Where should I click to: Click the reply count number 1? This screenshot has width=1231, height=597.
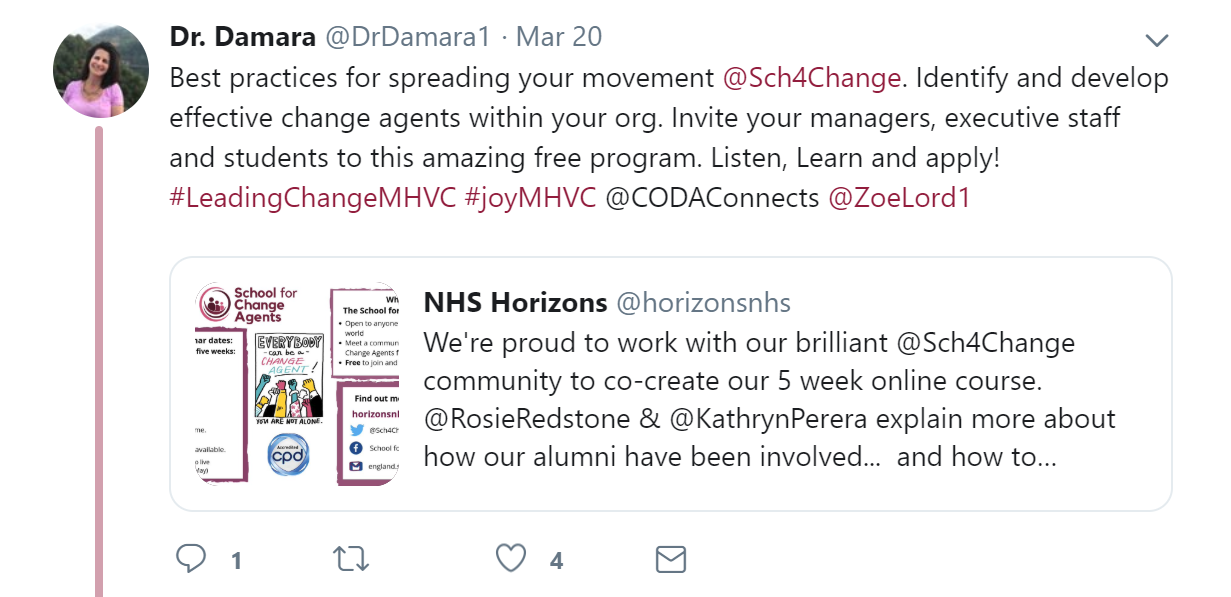click(237, 561)
